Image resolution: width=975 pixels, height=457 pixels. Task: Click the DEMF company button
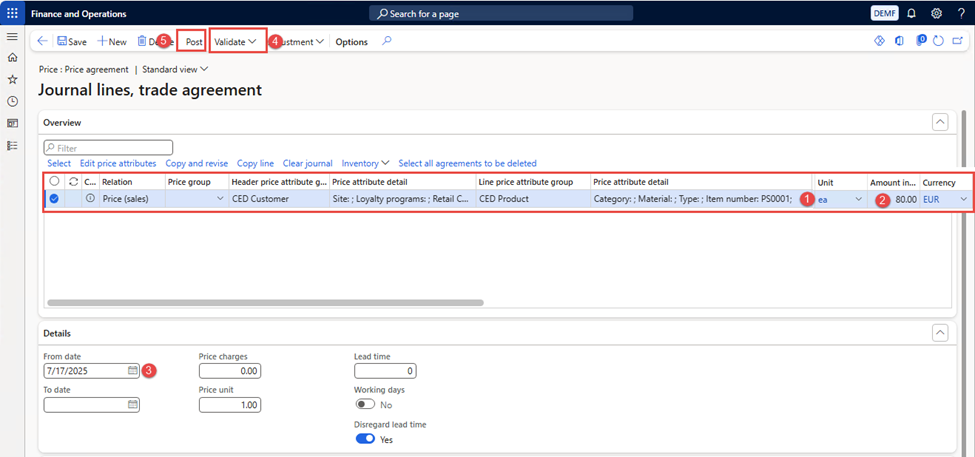(885, 13)
